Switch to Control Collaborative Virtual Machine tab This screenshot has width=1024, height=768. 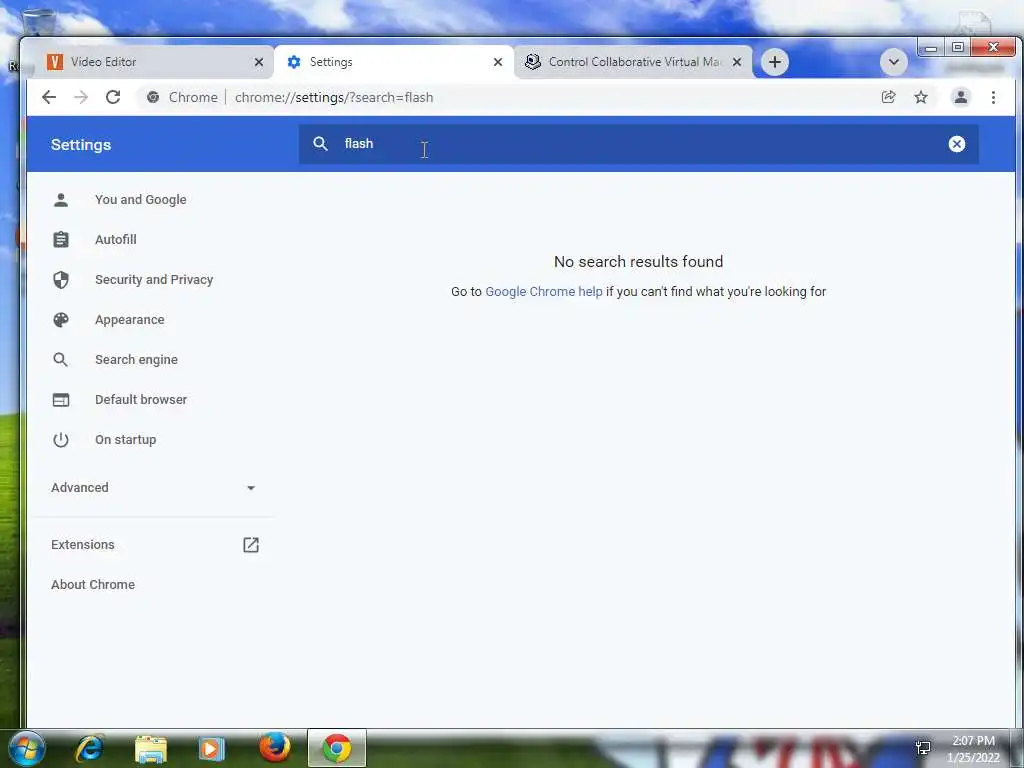coord(633,62)
